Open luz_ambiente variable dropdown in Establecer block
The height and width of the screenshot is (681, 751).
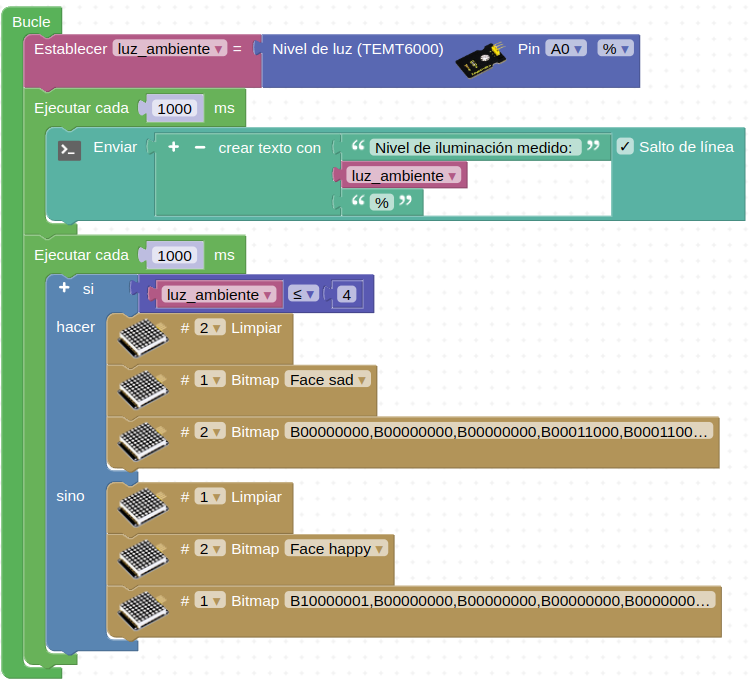[170, 48]
